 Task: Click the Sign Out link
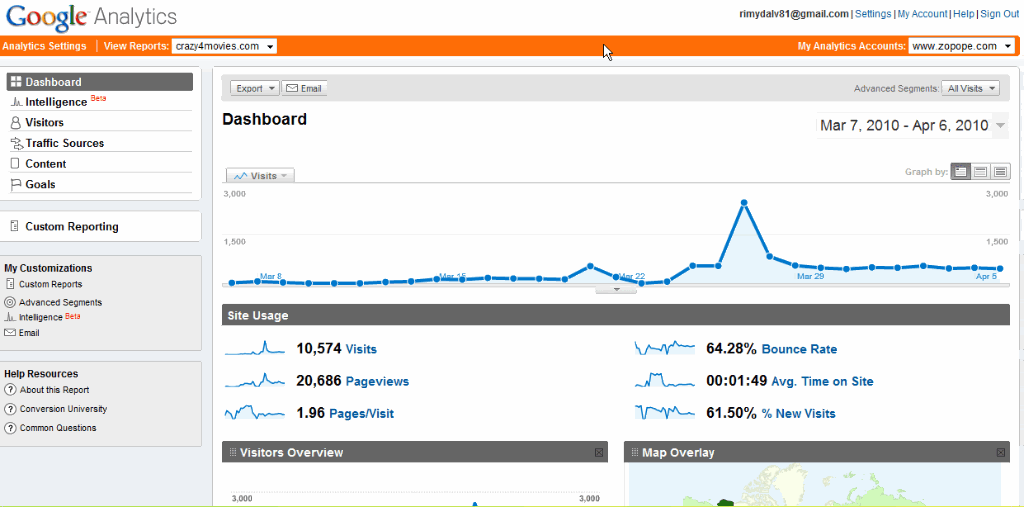999,14
